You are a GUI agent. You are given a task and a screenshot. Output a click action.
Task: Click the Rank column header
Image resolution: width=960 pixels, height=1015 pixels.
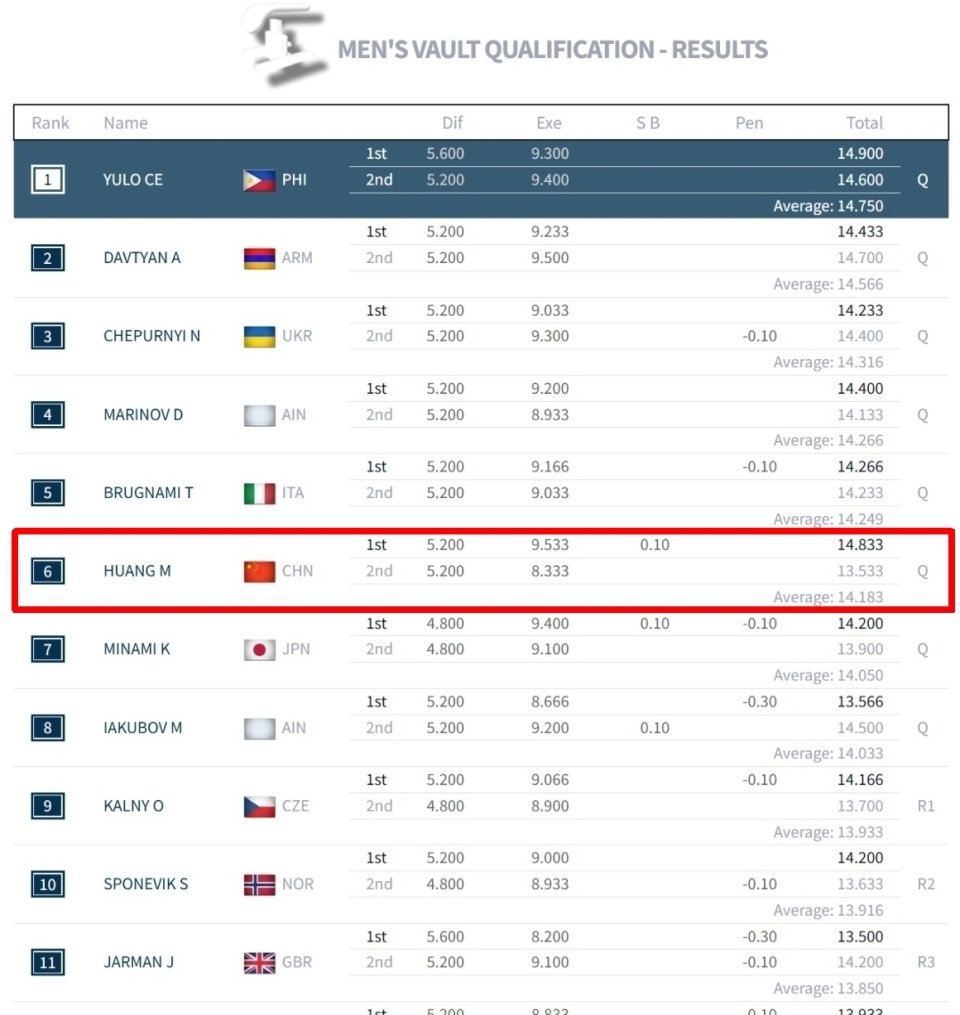(51, 123)
